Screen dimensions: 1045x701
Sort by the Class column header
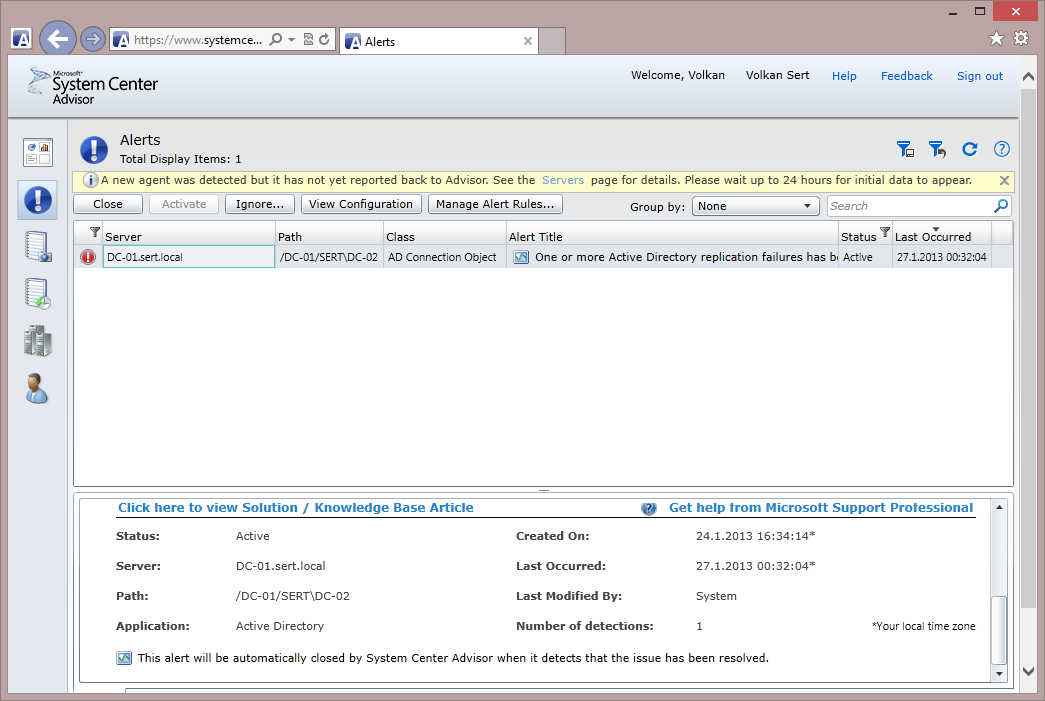[445, 237]
